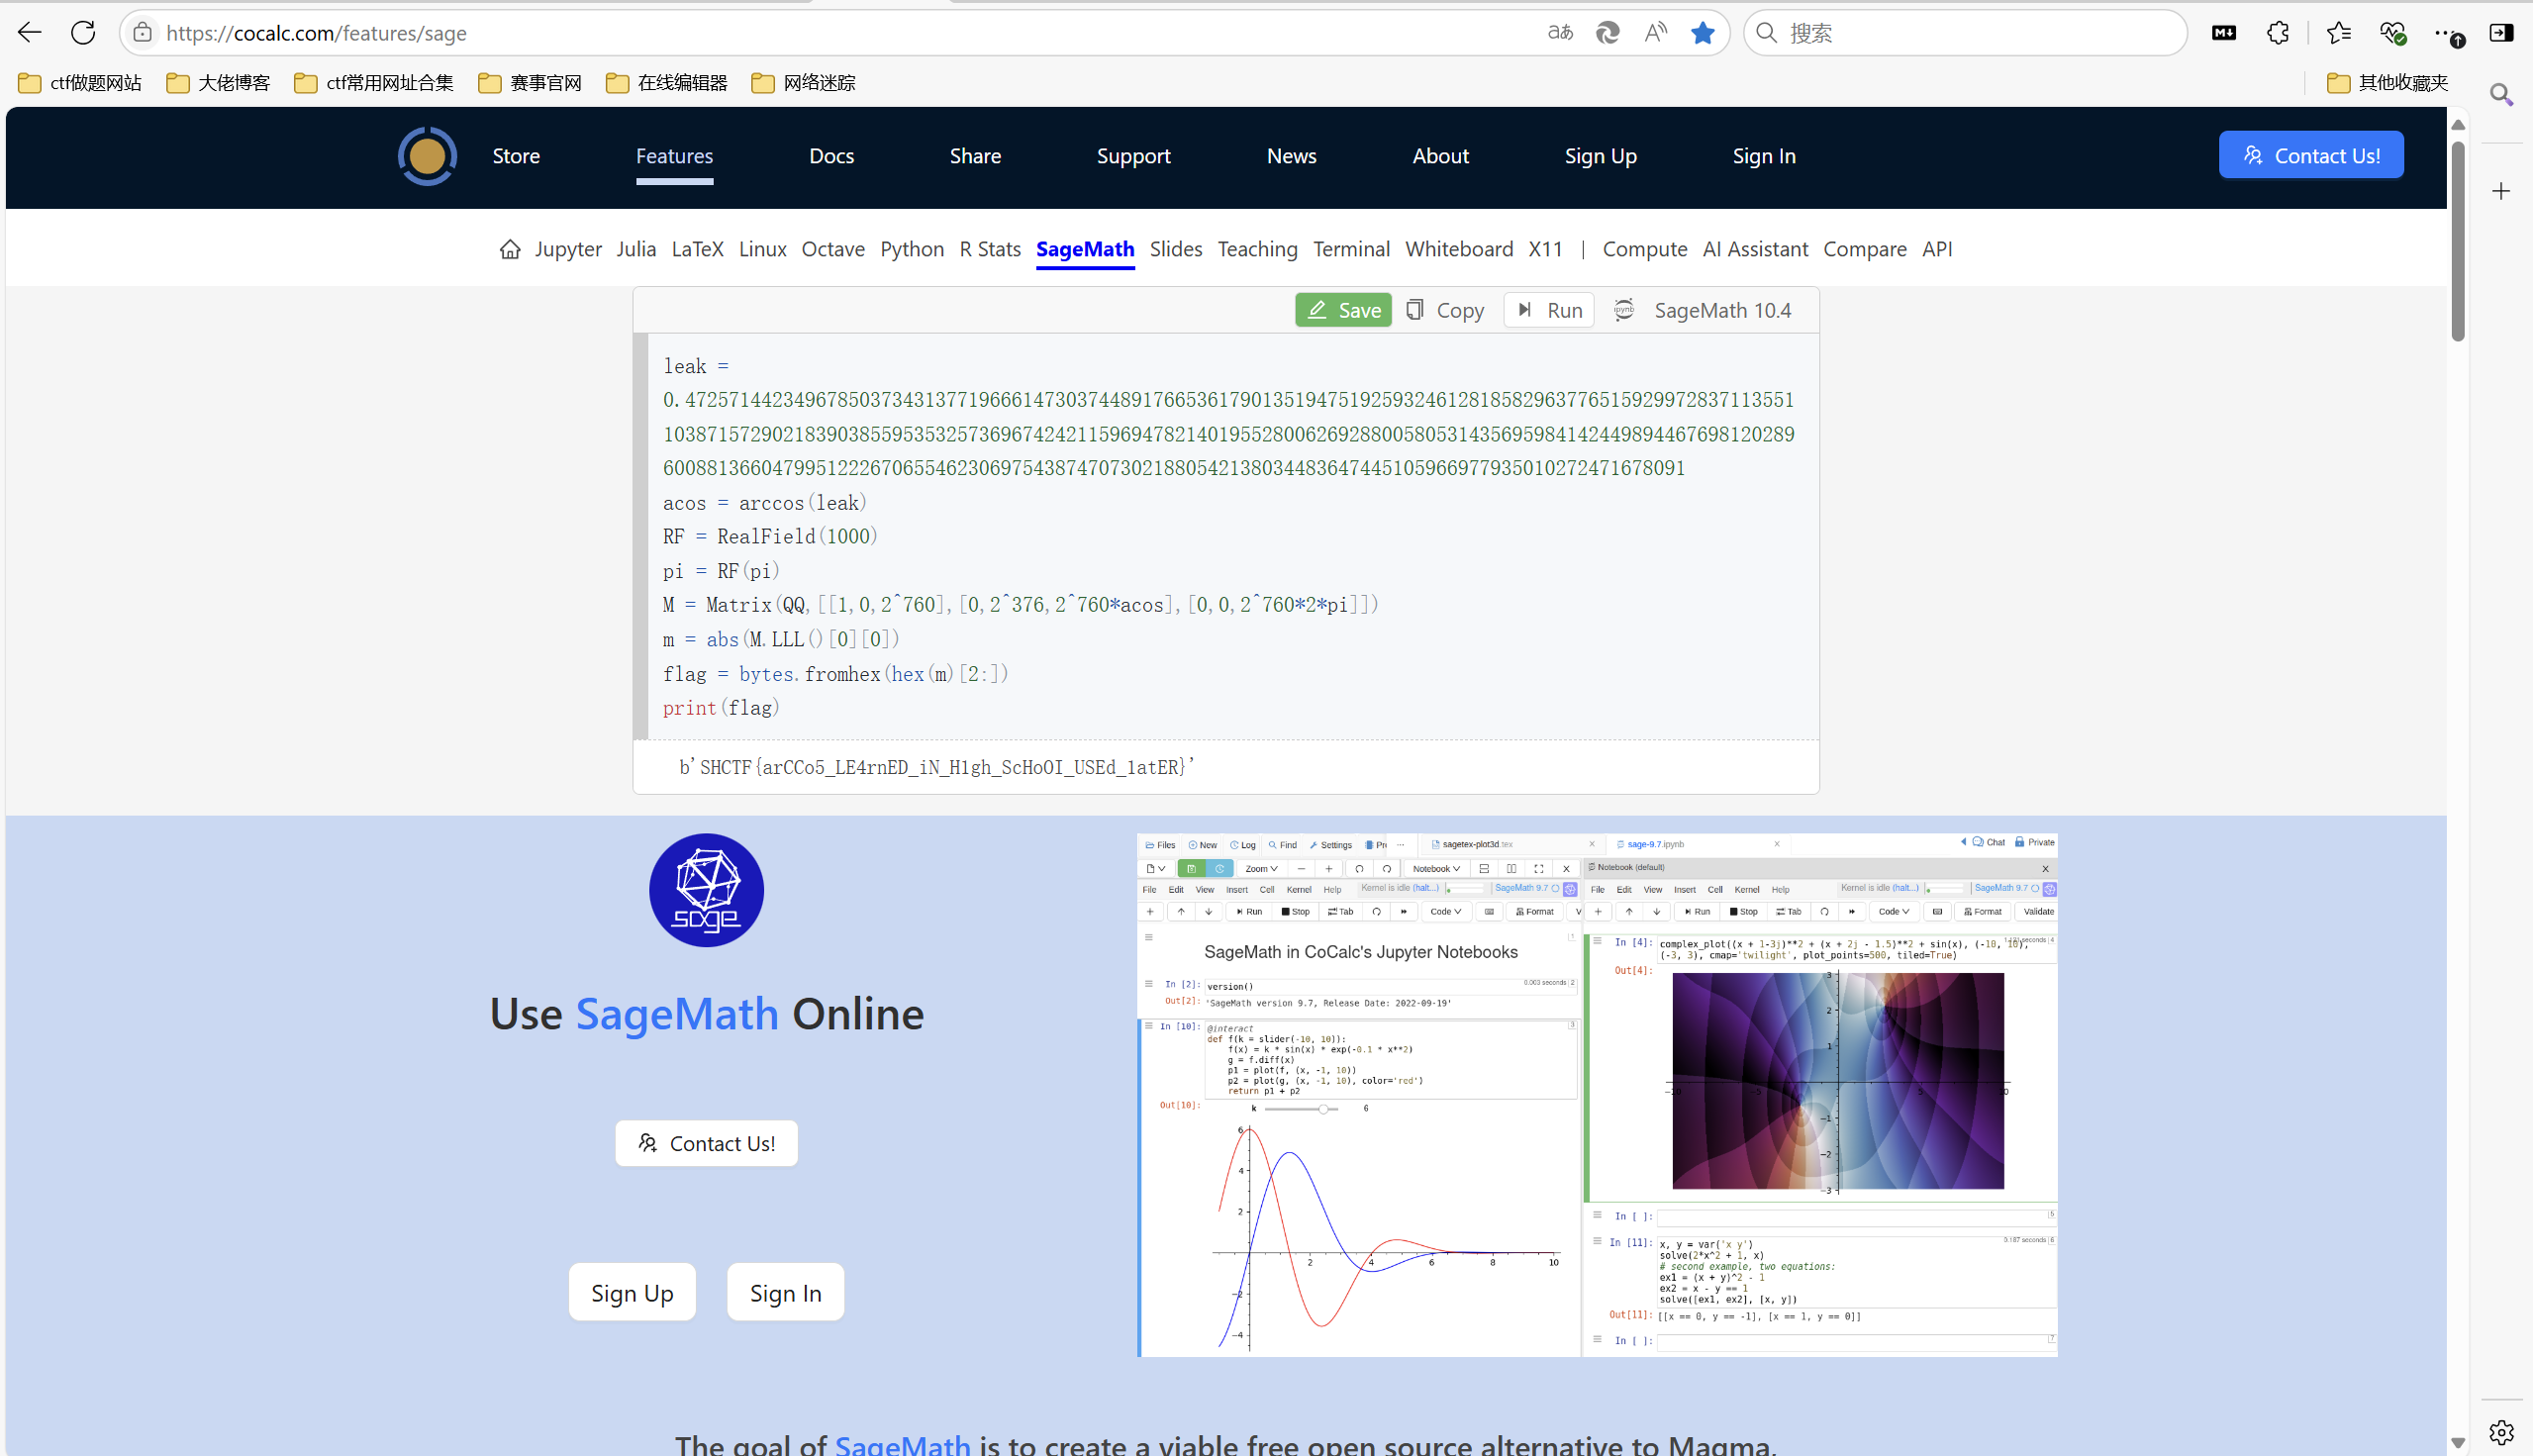Click the site info lock icon
Viewport: 2533px width, 1456px height.
[x=143, y=33]
